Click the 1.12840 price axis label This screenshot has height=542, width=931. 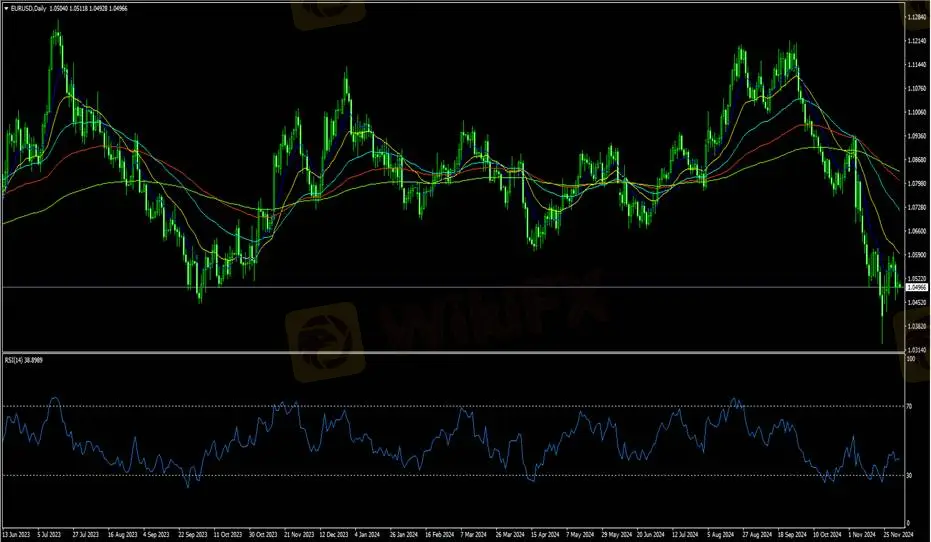916,18
